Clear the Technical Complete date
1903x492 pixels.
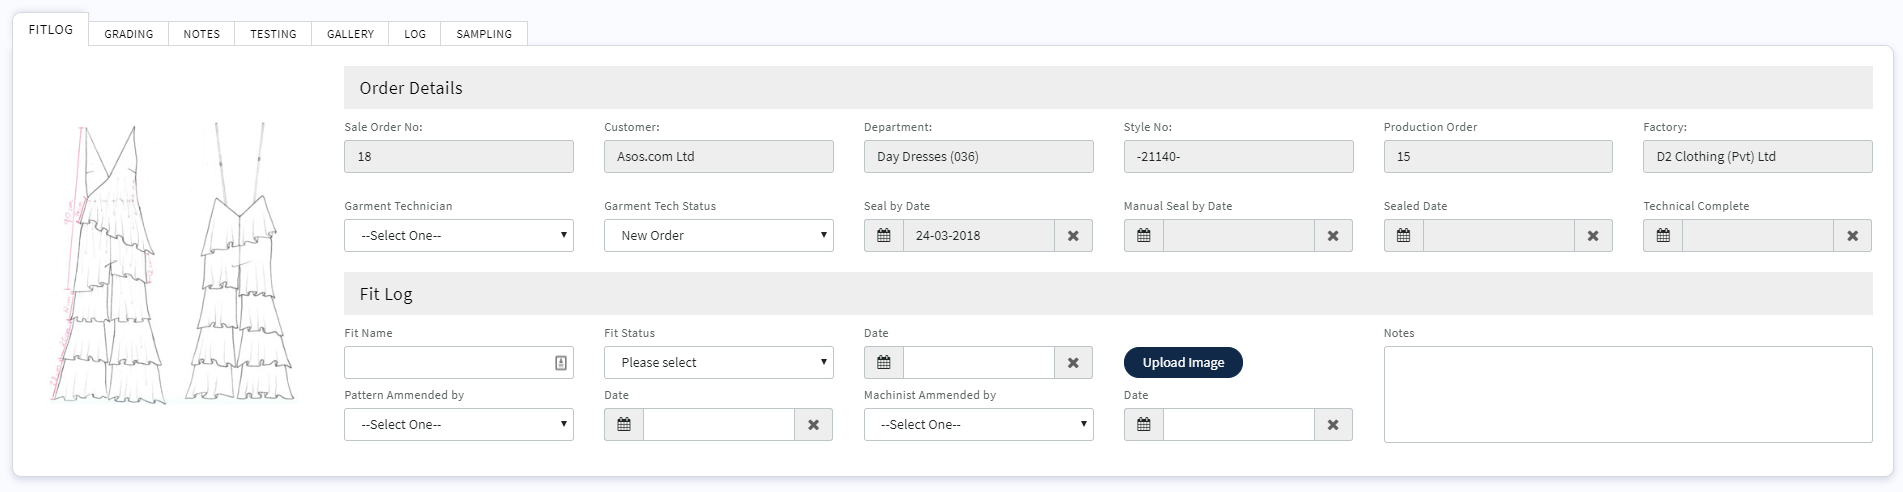pyautogui.click(x=1852, y=236)
